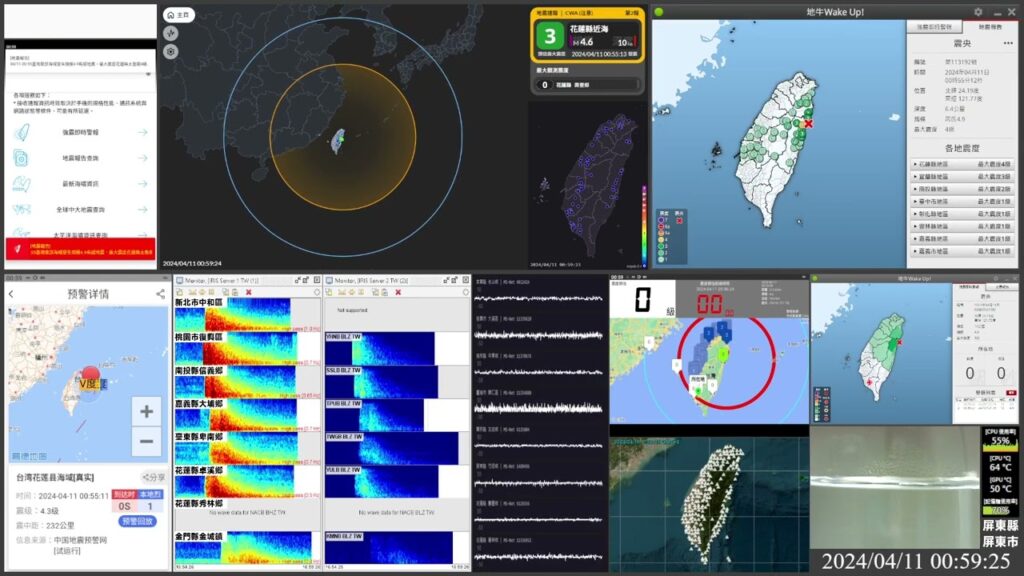Click the share icon in 预警详情 header
This screenshot has height=576, width=1024.
pyautogui.click(x=161, y=294)
